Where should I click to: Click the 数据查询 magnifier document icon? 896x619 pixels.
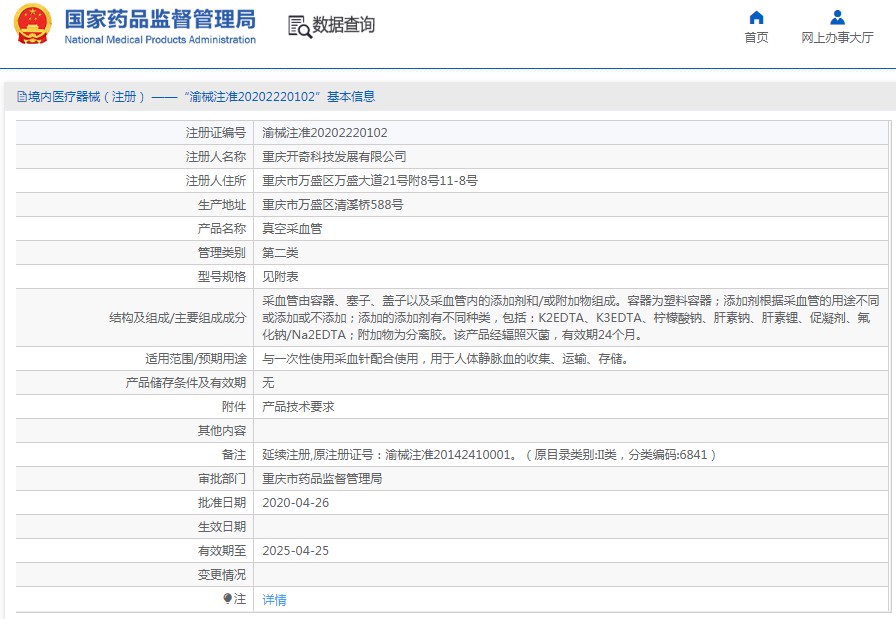[x=299, y=26]
